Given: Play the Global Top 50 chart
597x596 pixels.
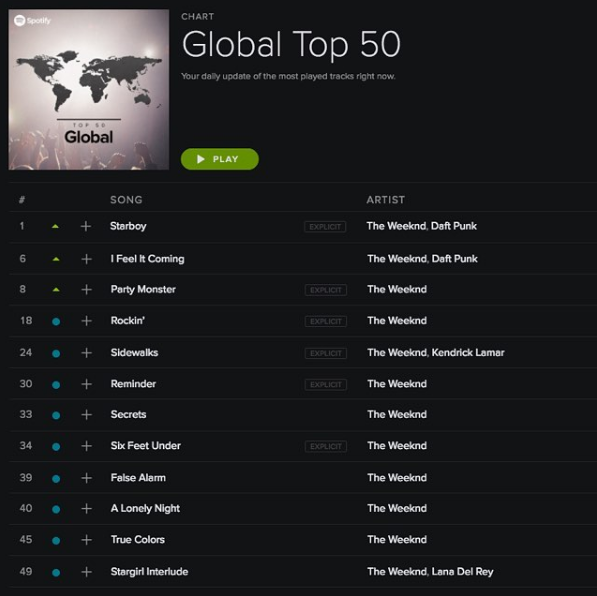Looking at the screenshot, I should [220, 159].
